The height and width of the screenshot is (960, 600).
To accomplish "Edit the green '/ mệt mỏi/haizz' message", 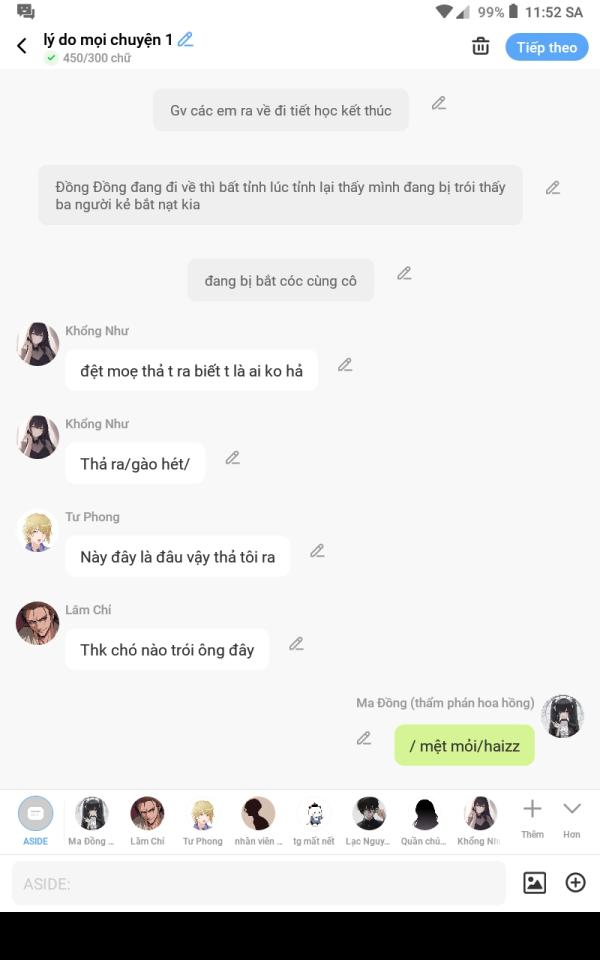I will (x=364, y=738).
